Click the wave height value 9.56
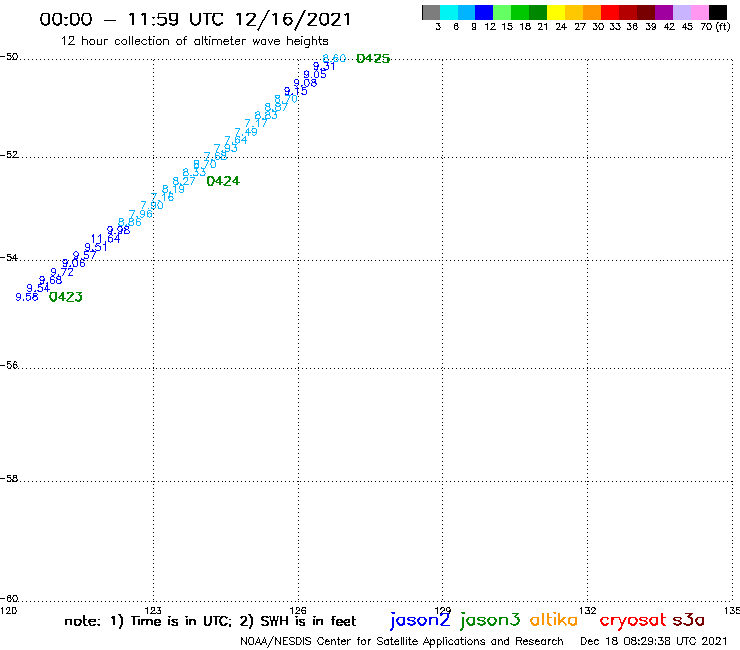The height and width of the screenshot is (650, 740). [x=27, y=297]
